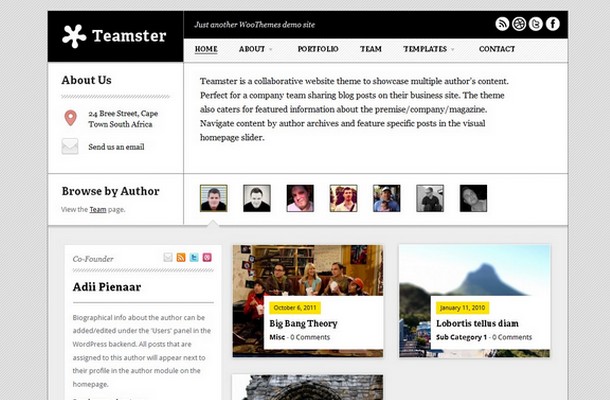
Task: Open the RSS feed icon in header
Action: 502,24
